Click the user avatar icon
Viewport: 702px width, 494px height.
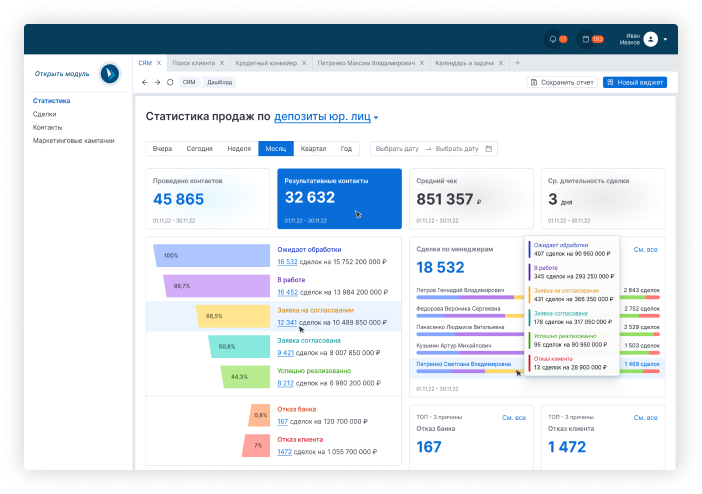point(650,39)
